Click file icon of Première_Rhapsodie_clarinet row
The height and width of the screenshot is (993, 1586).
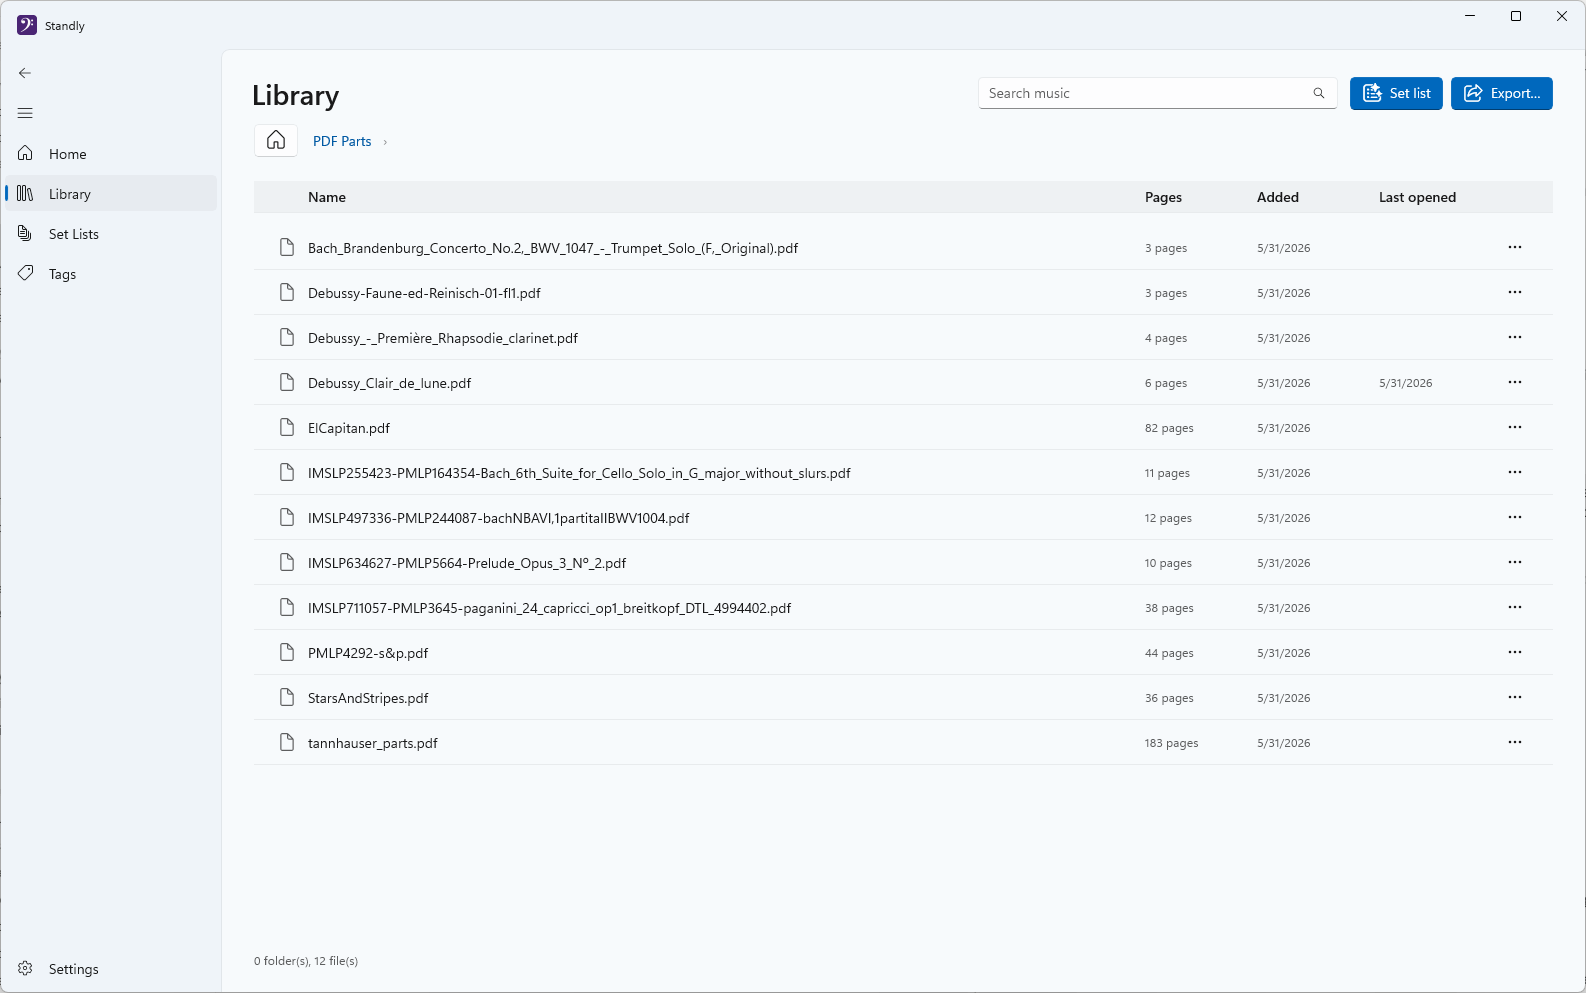(287, 337)
